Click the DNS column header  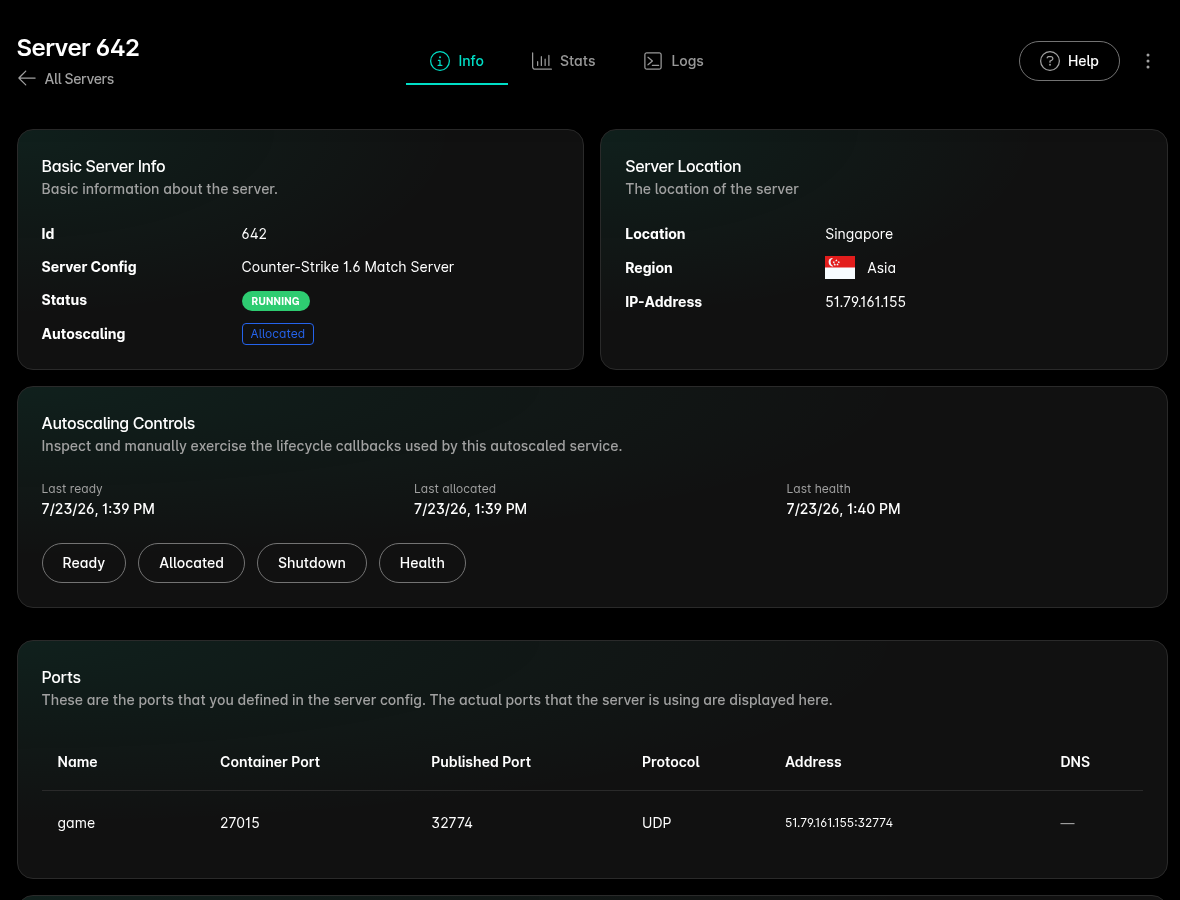[x=1075, y=762]
